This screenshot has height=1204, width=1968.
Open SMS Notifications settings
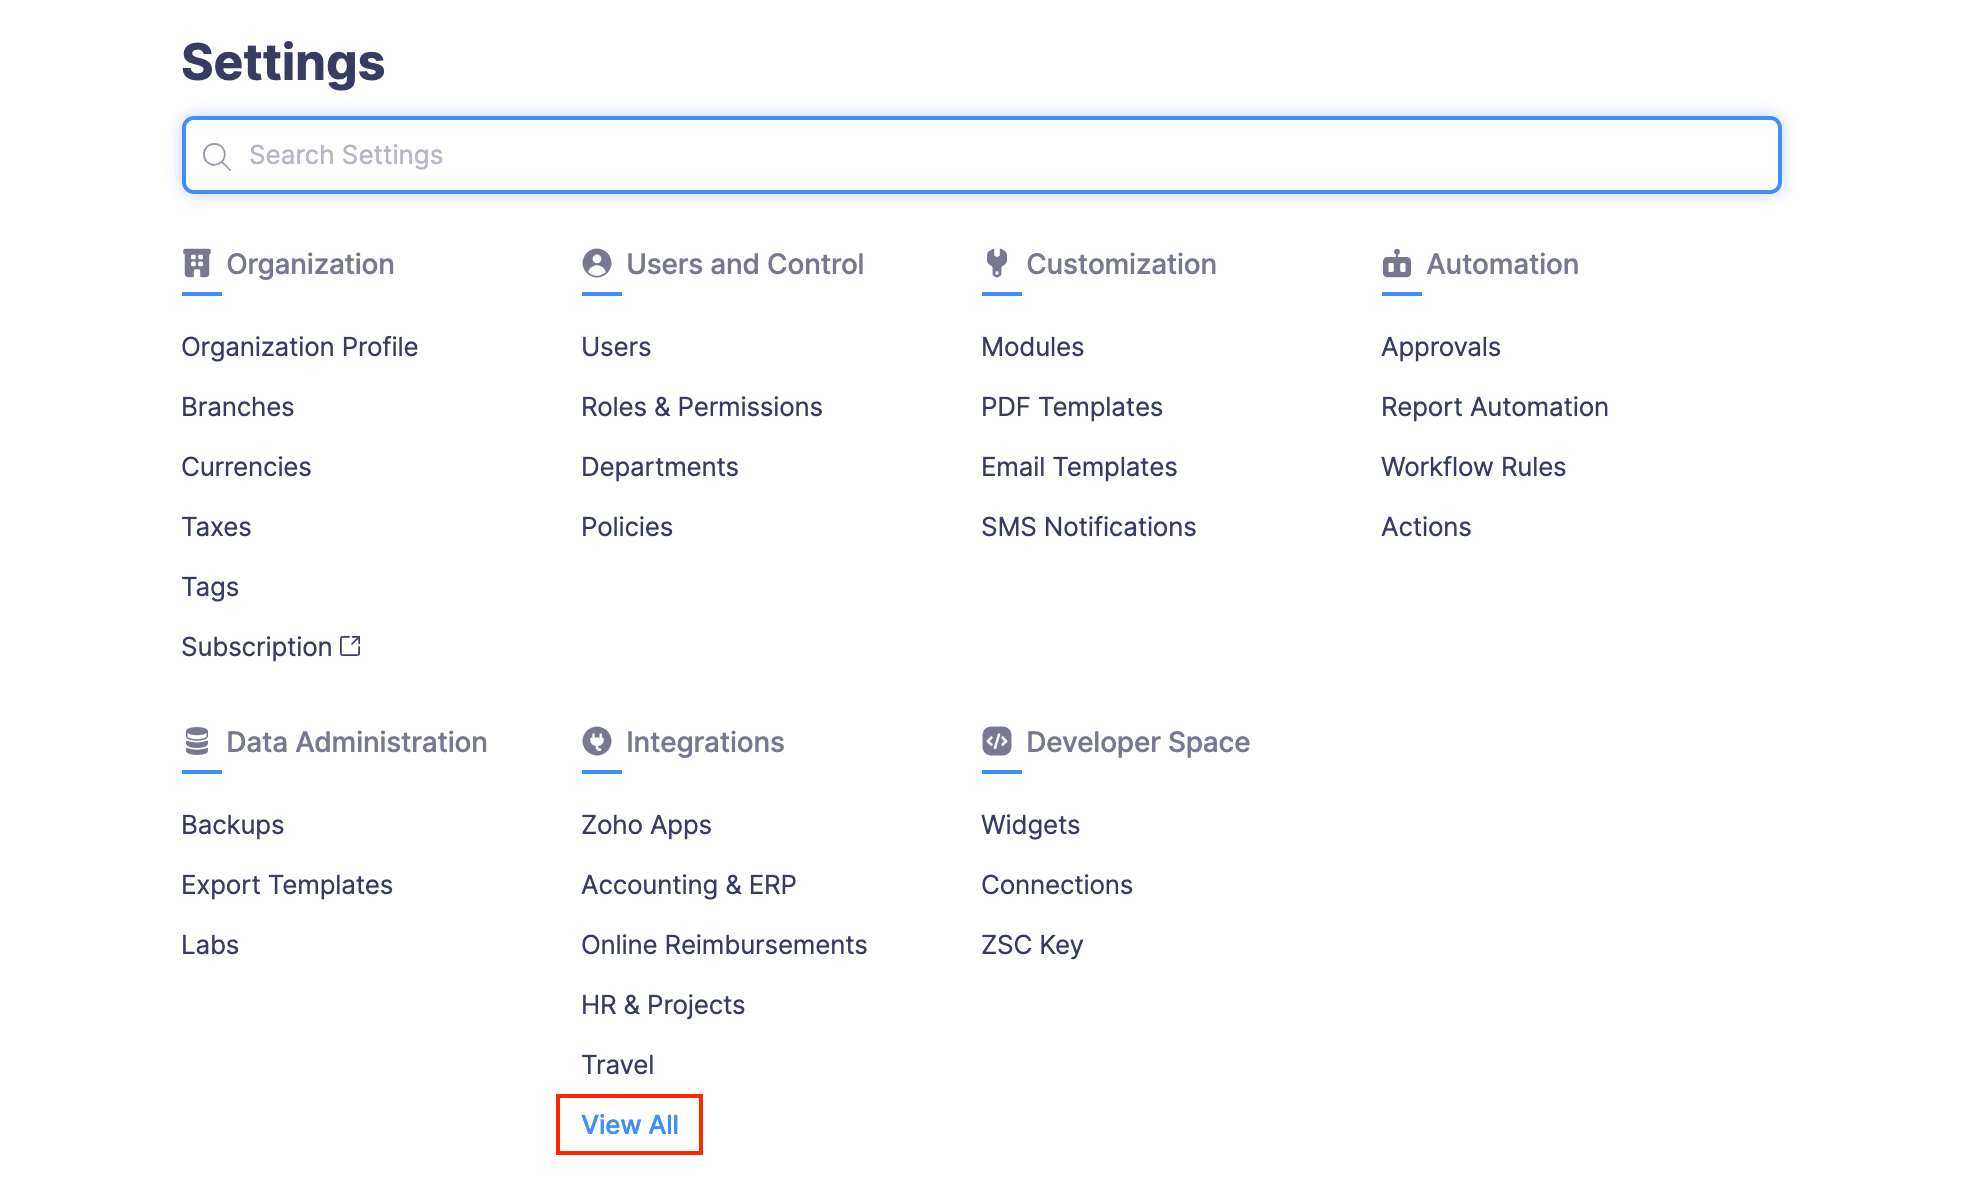click(1088, 527)
